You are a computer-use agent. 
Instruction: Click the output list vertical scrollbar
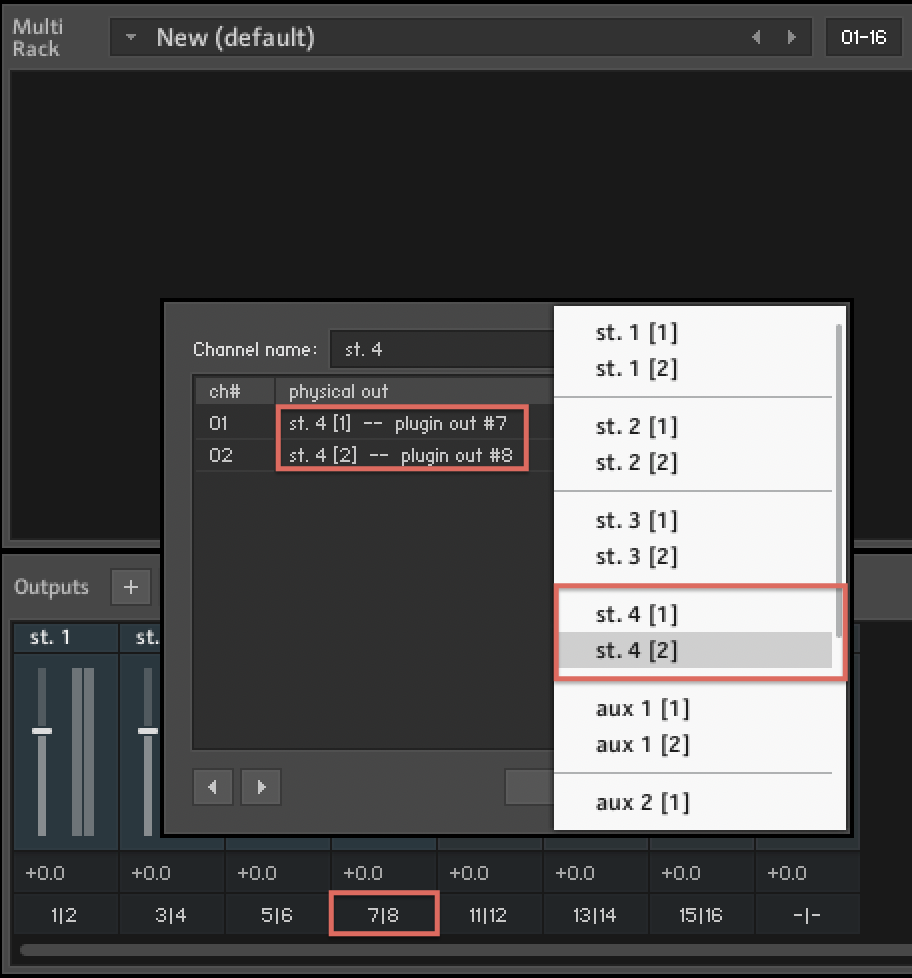[839, 480]
